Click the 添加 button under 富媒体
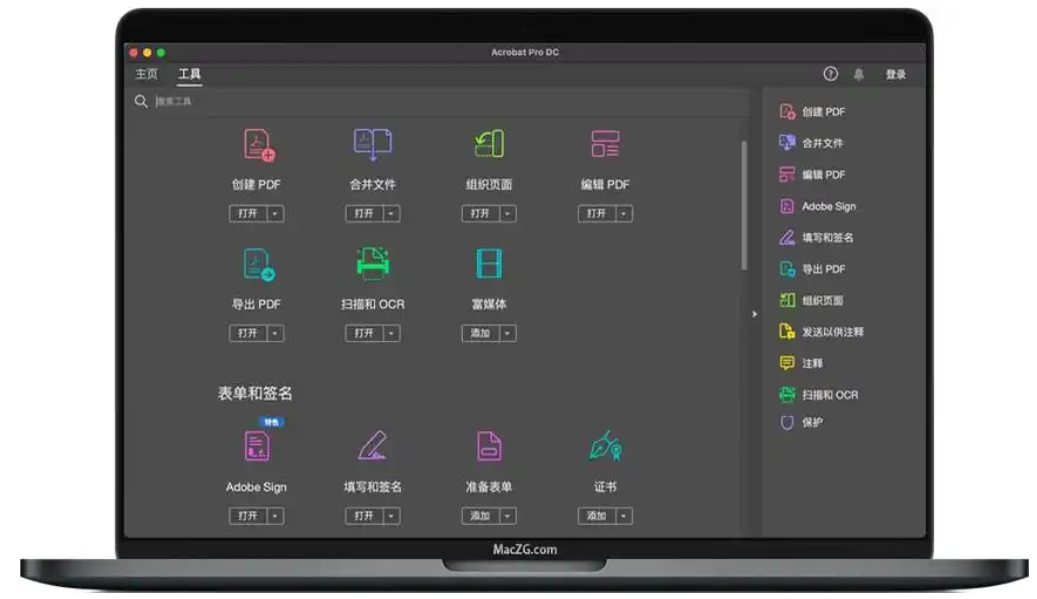 tap(481, 333)
